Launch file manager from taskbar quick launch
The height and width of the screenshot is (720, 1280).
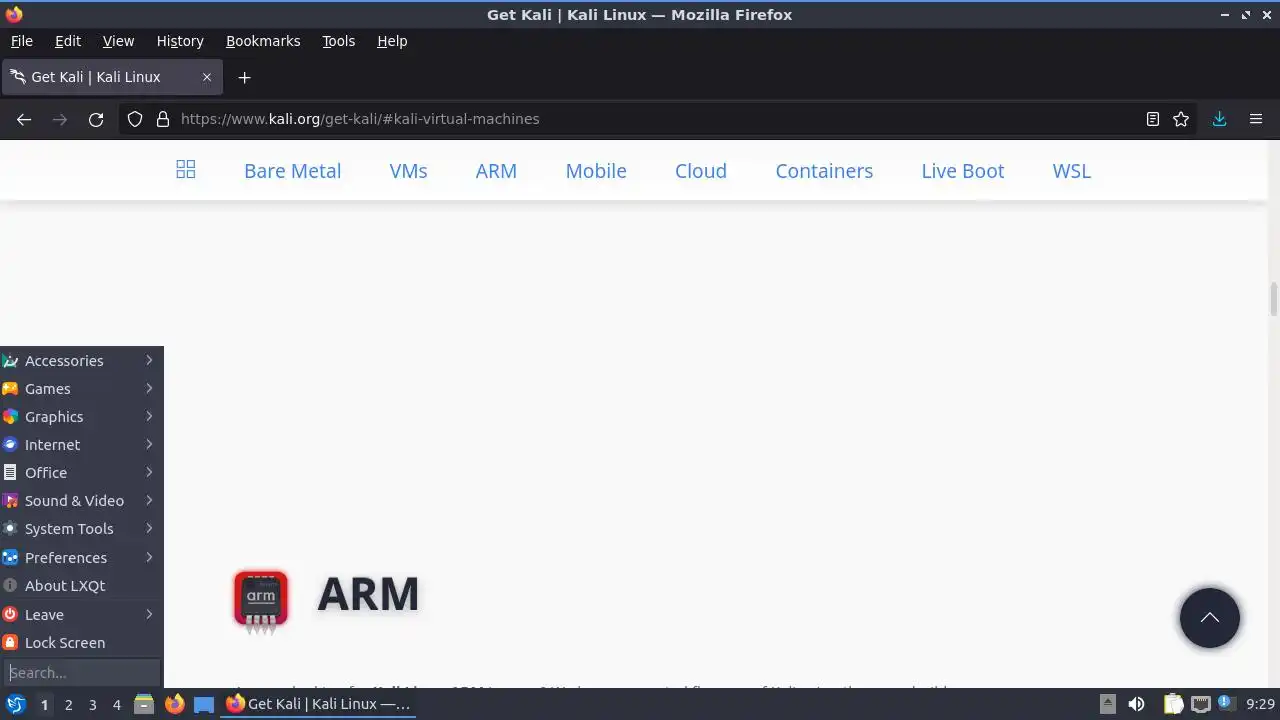point(144,704)
